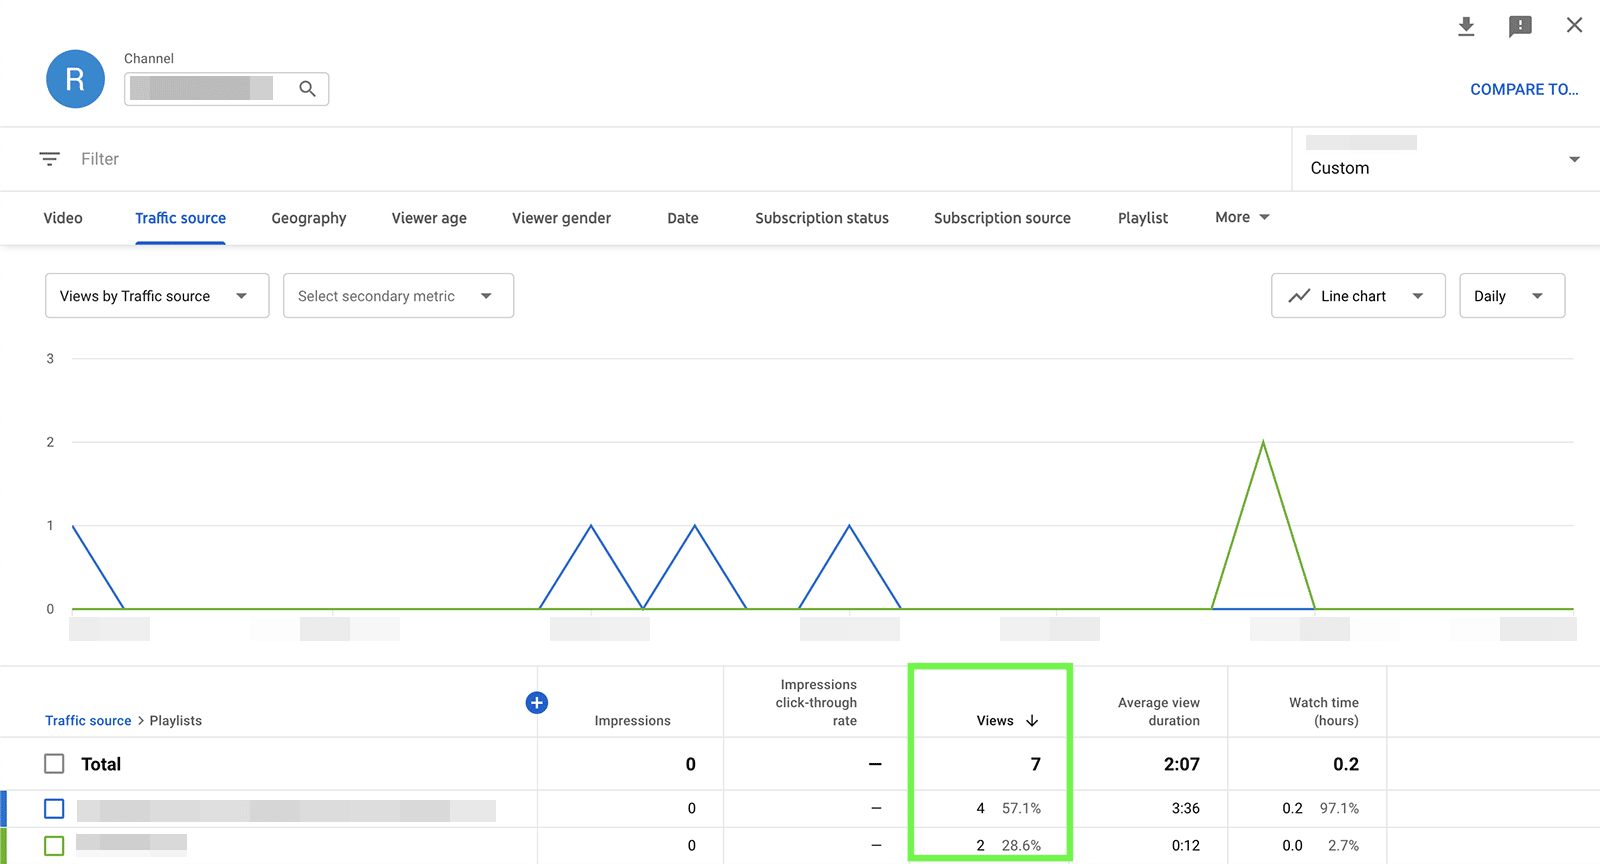Click the channel search magnifier icon
This screenshot has width=1600, height=864.
(x=307, y=89)
